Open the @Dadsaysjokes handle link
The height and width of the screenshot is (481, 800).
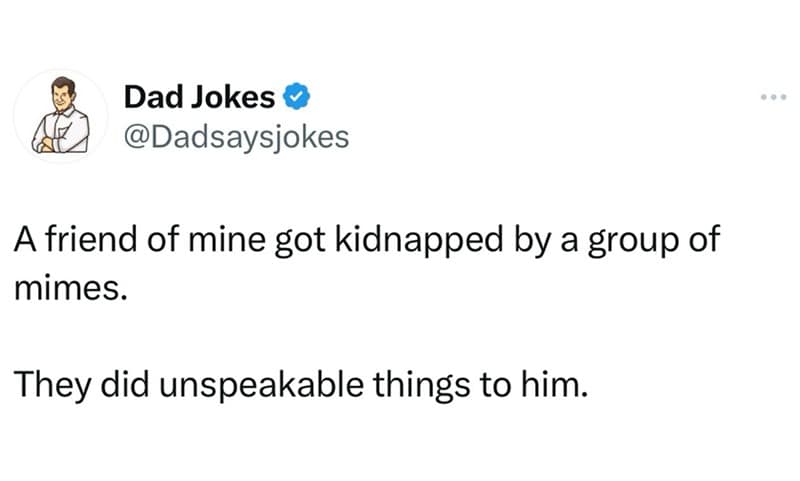tap(236, 137)
